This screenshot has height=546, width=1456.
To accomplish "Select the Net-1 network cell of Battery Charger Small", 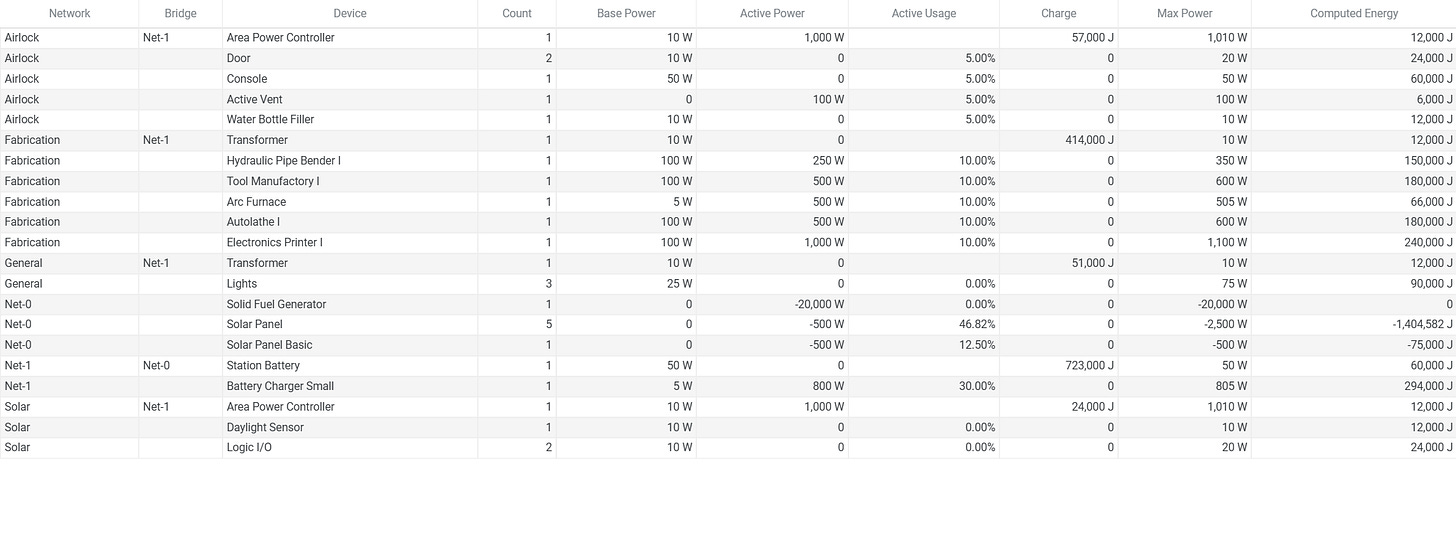I will click(x=69, y=387).
